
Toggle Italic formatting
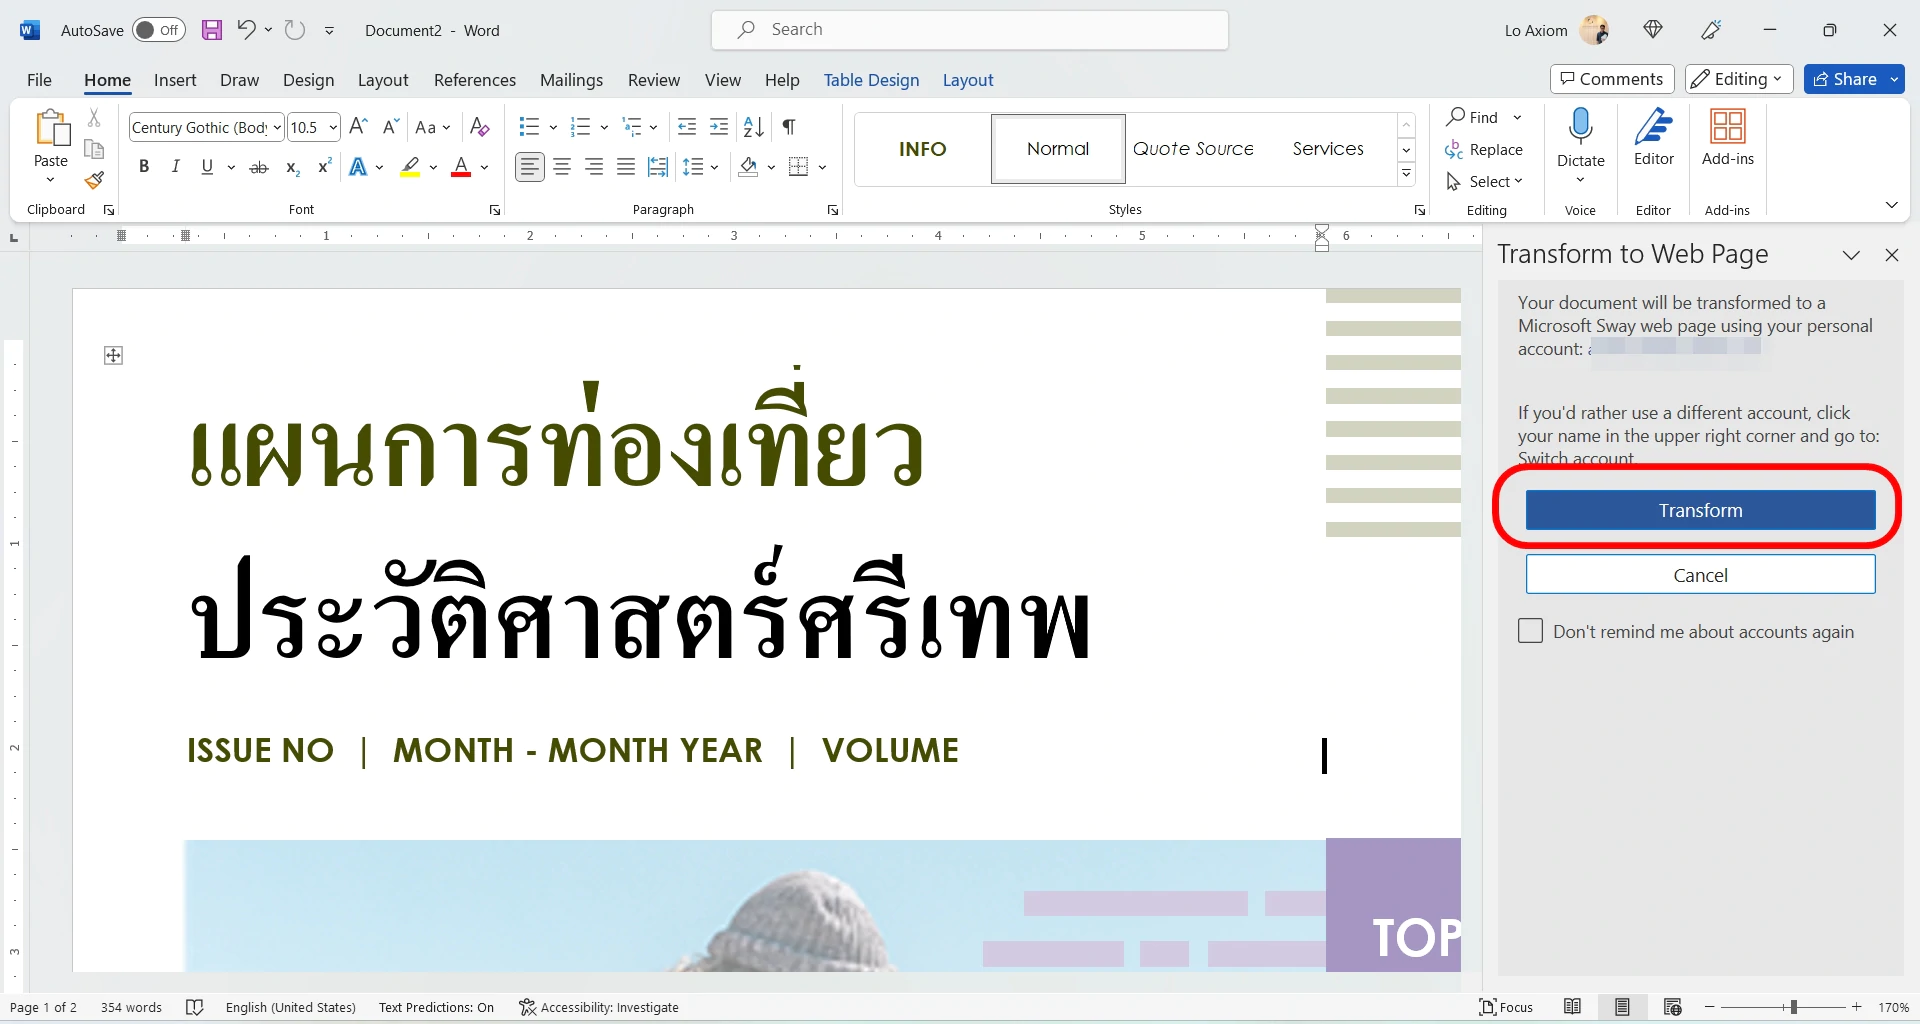pyautogui.click(x=176, y=167)
